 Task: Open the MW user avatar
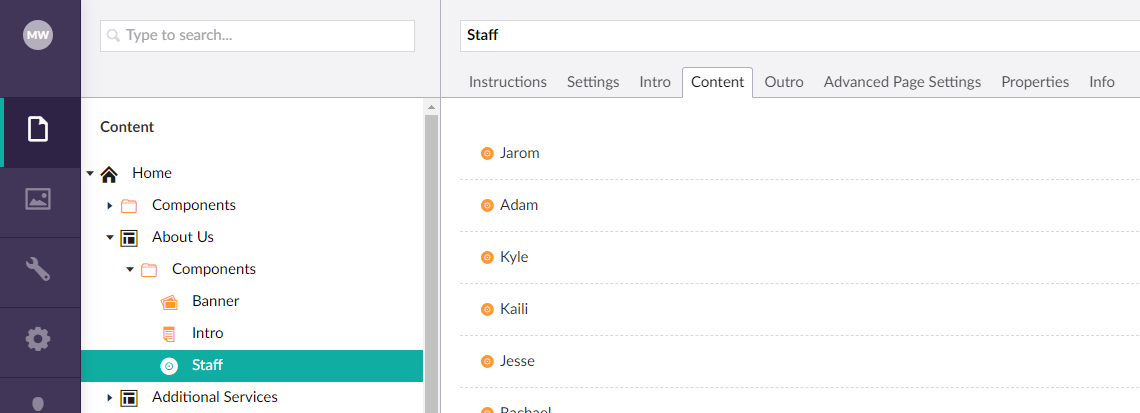tap(38, 35)
